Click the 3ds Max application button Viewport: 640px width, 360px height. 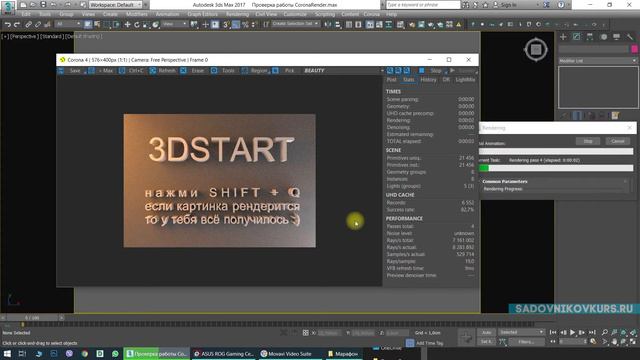(x=8, y=7)
